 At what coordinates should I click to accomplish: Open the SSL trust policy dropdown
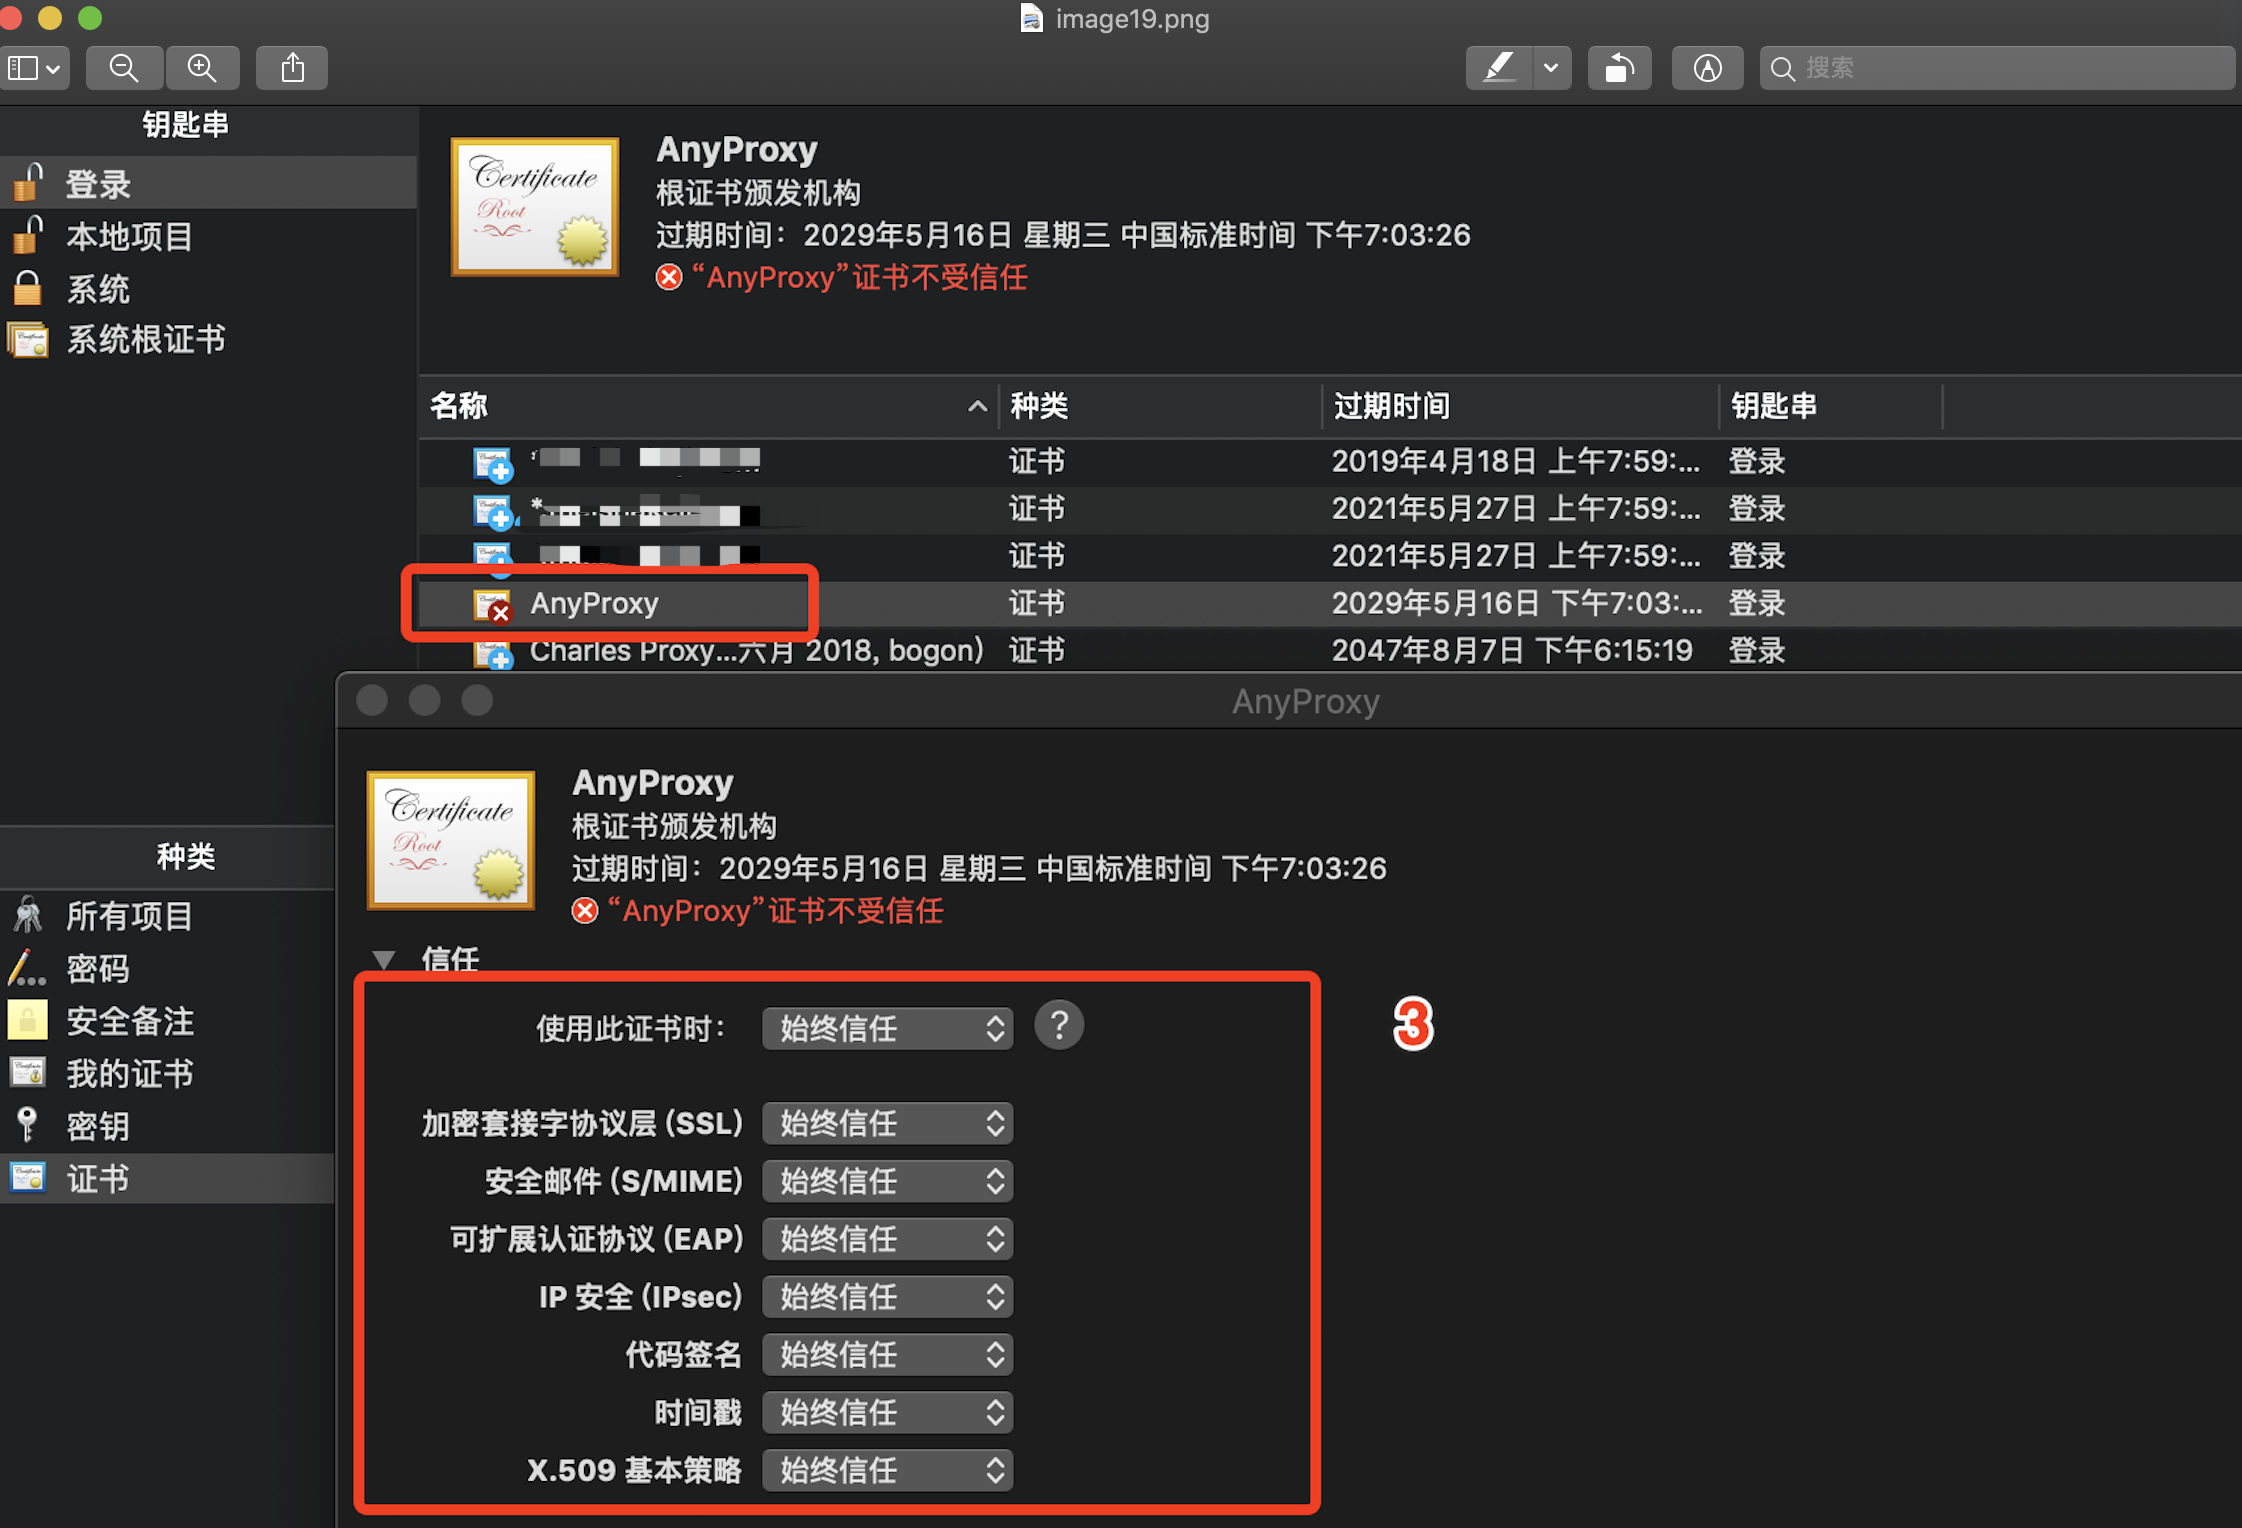point(887,1123)
